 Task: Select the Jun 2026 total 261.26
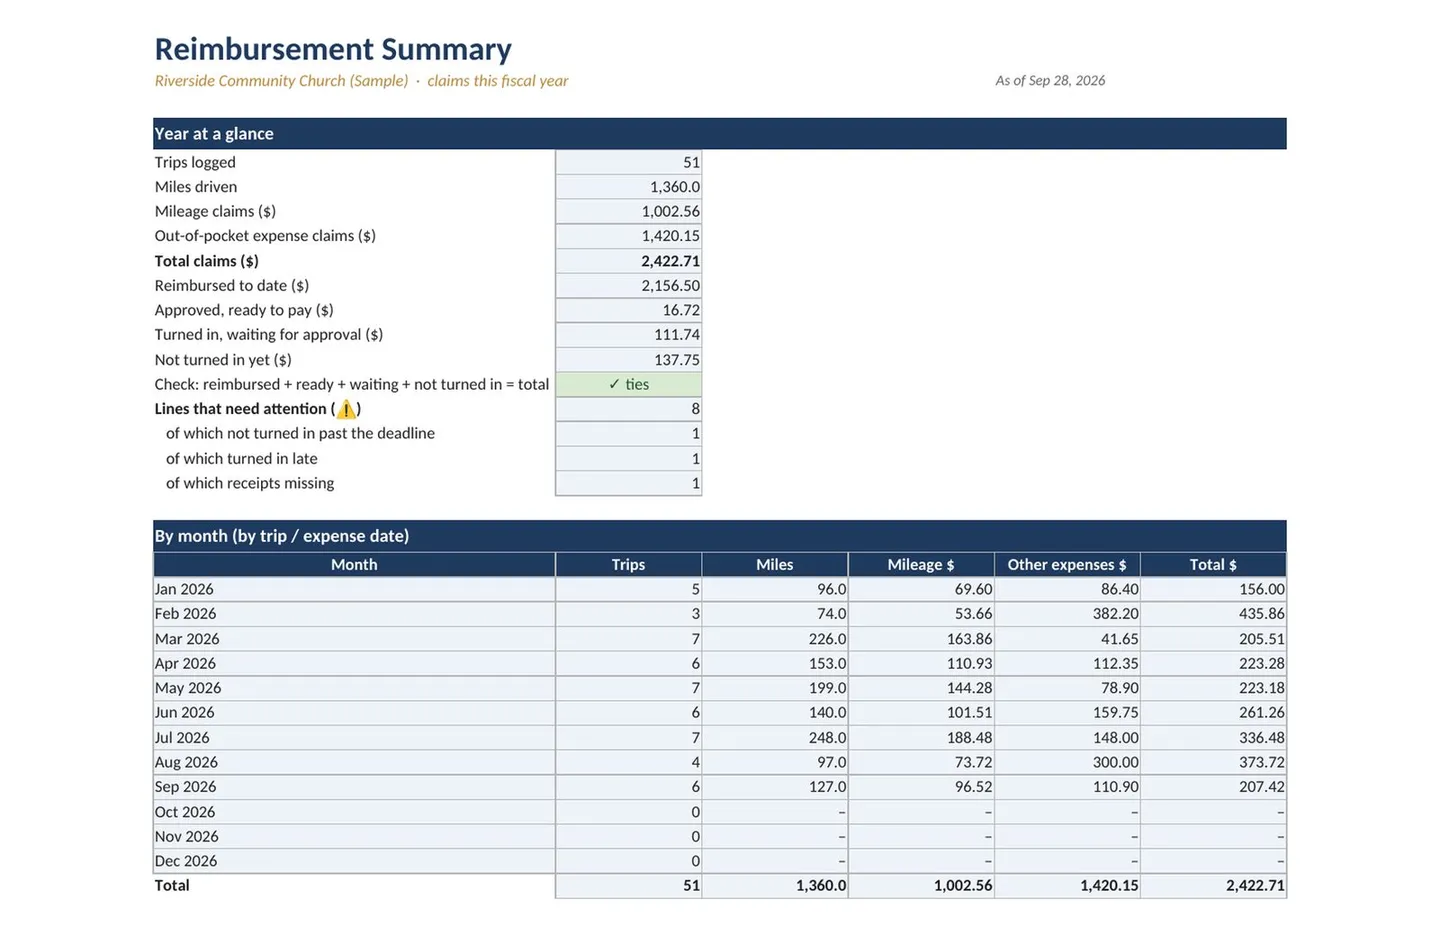click(x=1213, y=712)
